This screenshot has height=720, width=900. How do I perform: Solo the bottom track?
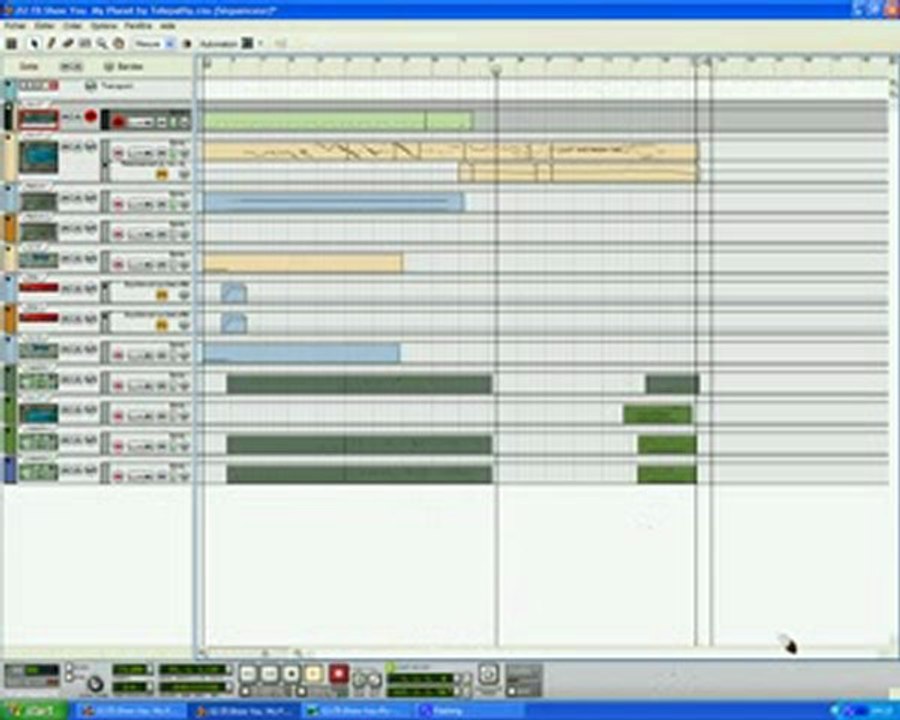coord(76,471)
